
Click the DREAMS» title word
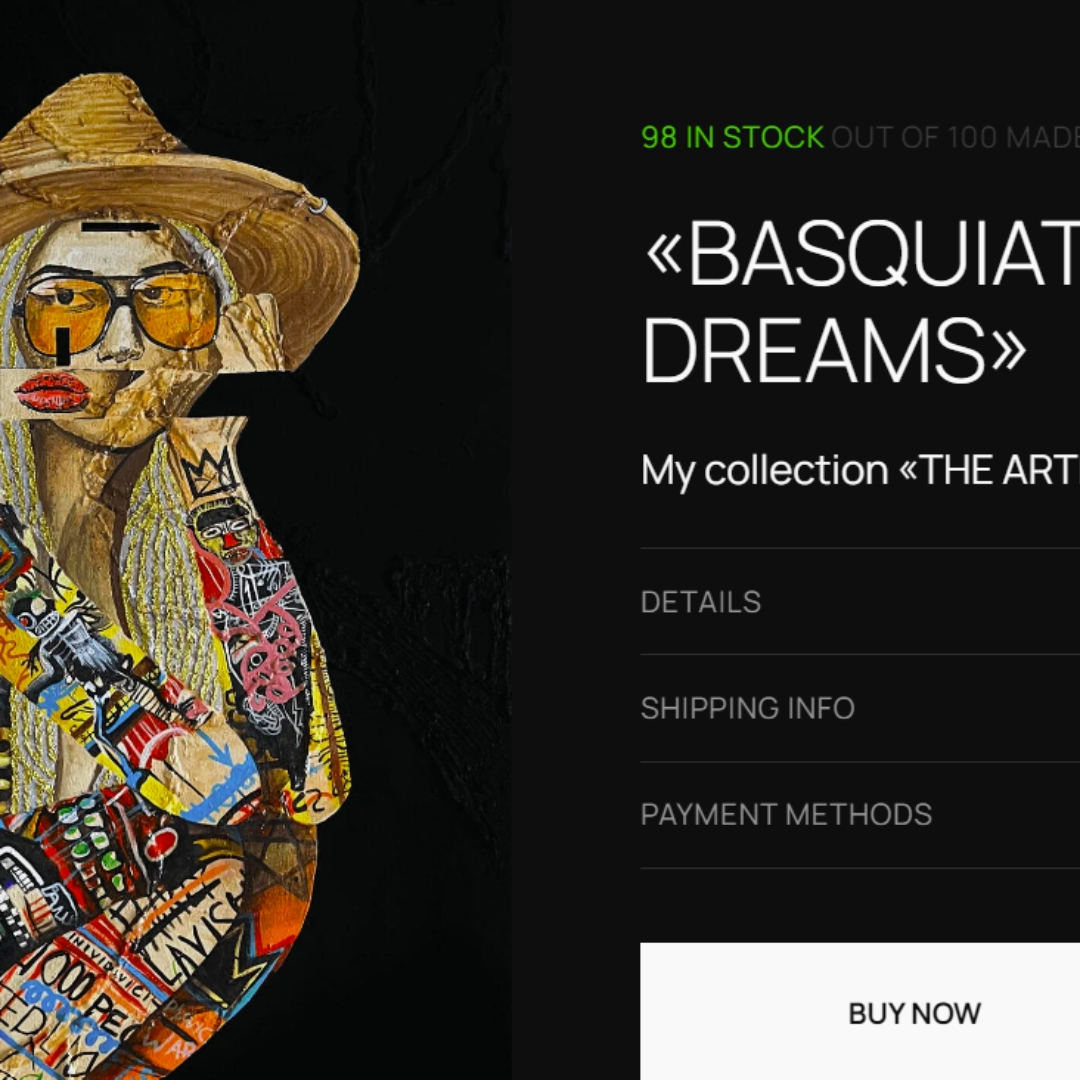[x=835, y=351]
